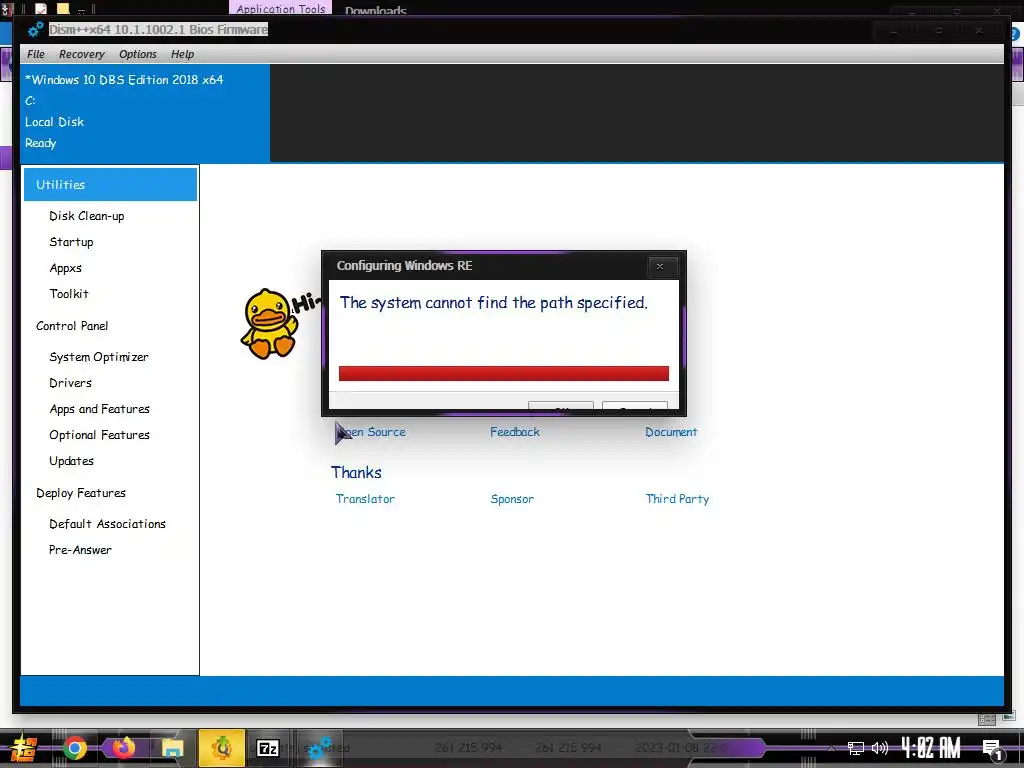Switch to Application Tools ribbon tab in Explorer
Viewport: 1024px width, 768px height.
pos(281,8)
